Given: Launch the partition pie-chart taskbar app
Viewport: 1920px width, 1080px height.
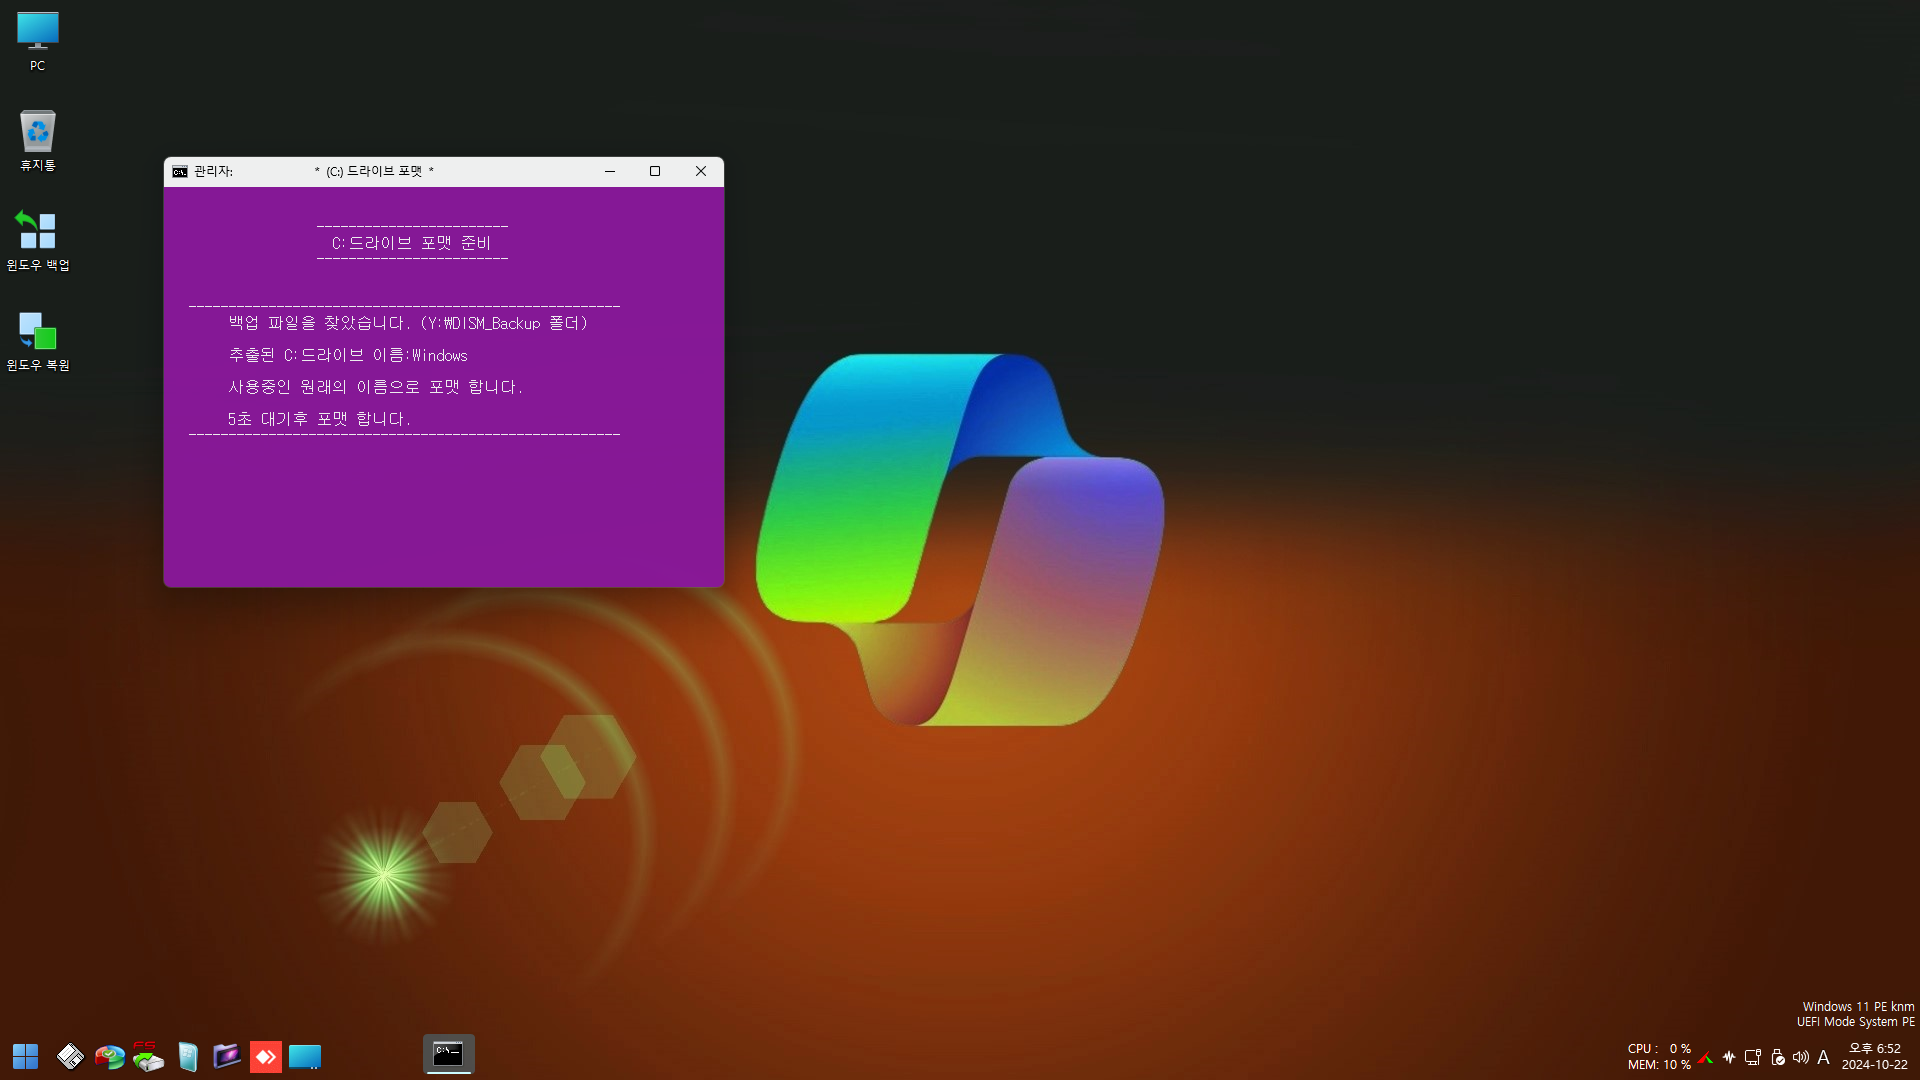Looking at the screenshot, I should (x=109, y=1056).
